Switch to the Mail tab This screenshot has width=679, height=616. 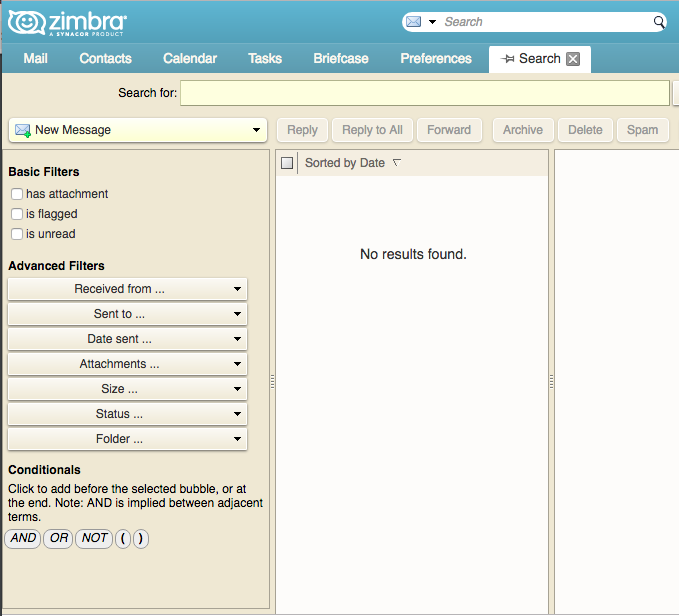pyautogui.click(x=36, y=58)
